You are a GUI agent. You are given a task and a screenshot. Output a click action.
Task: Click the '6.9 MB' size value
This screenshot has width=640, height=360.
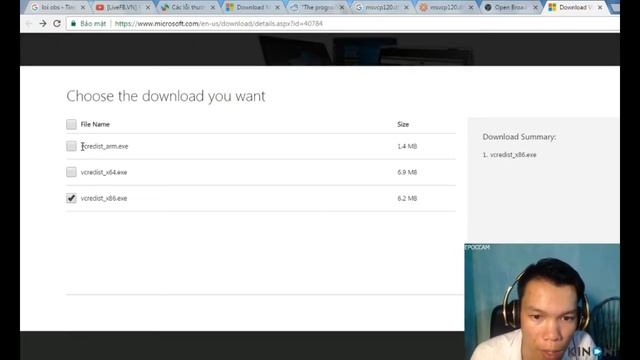point(407,172)
